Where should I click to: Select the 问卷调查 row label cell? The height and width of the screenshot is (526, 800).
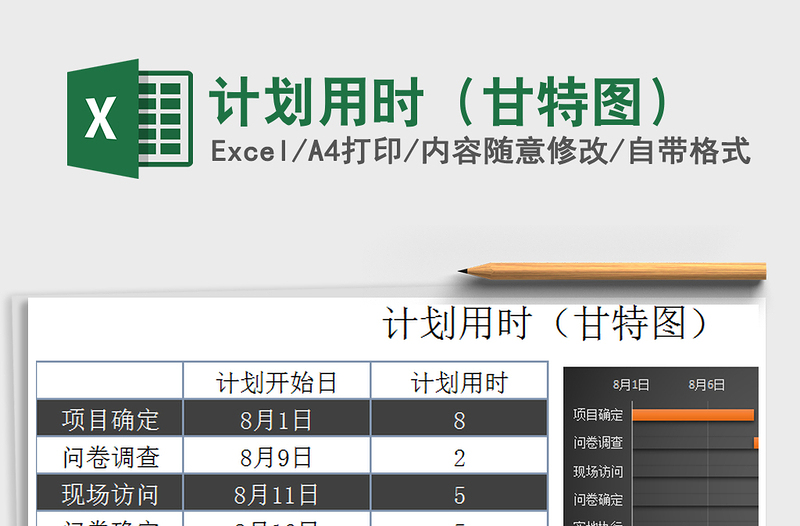pos(110,455)
